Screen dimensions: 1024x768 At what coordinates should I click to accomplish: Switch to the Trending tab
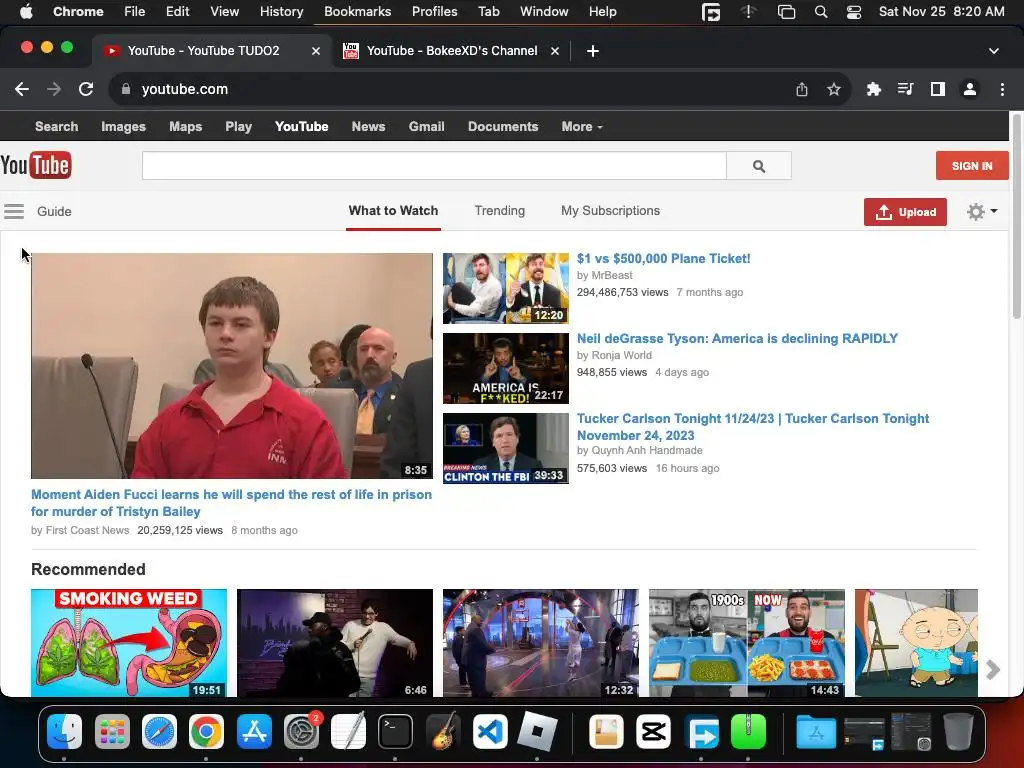point(500,211)
